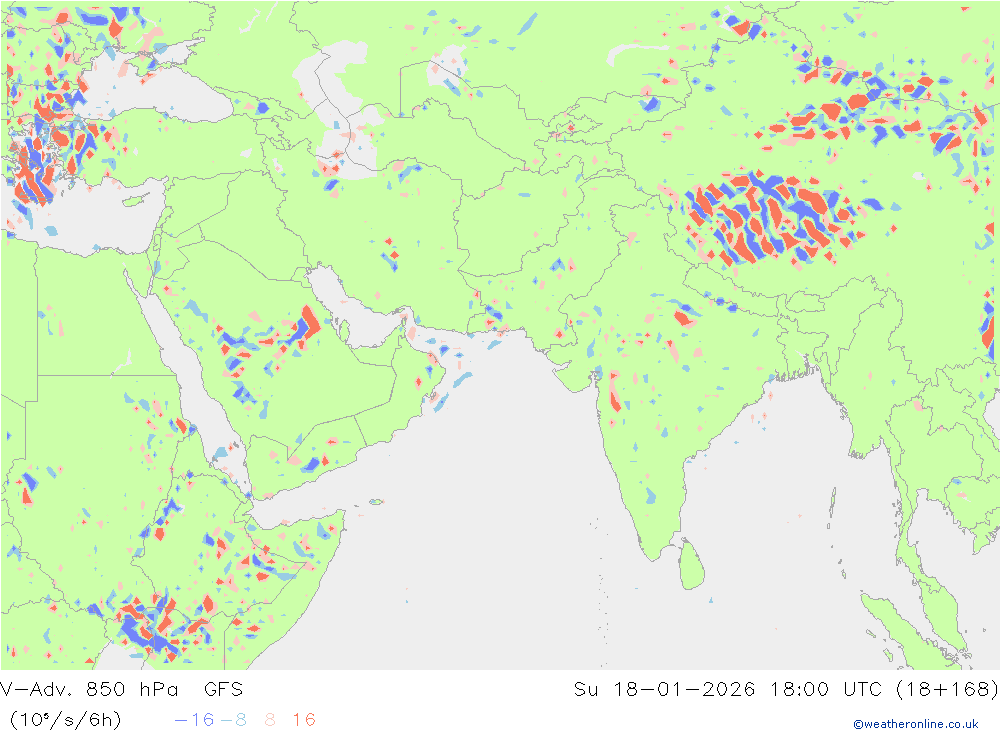
Task: Click the GFS model label
Action: point(223,690)
